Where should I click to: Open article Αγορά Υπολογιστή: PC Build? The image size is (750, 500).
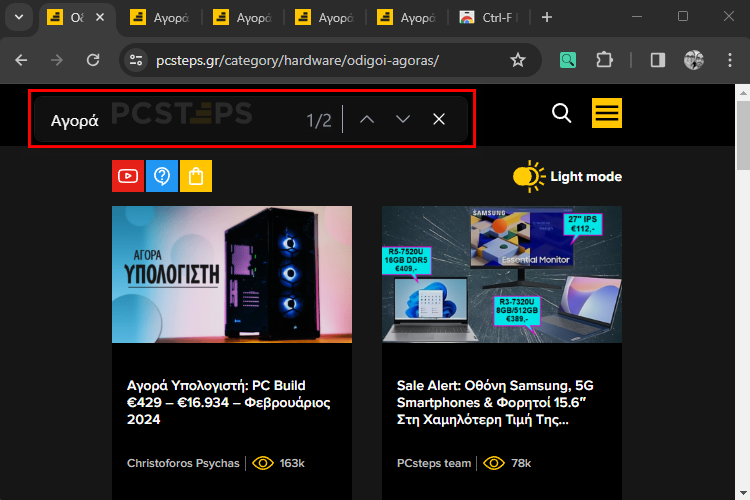coord(229,402)
